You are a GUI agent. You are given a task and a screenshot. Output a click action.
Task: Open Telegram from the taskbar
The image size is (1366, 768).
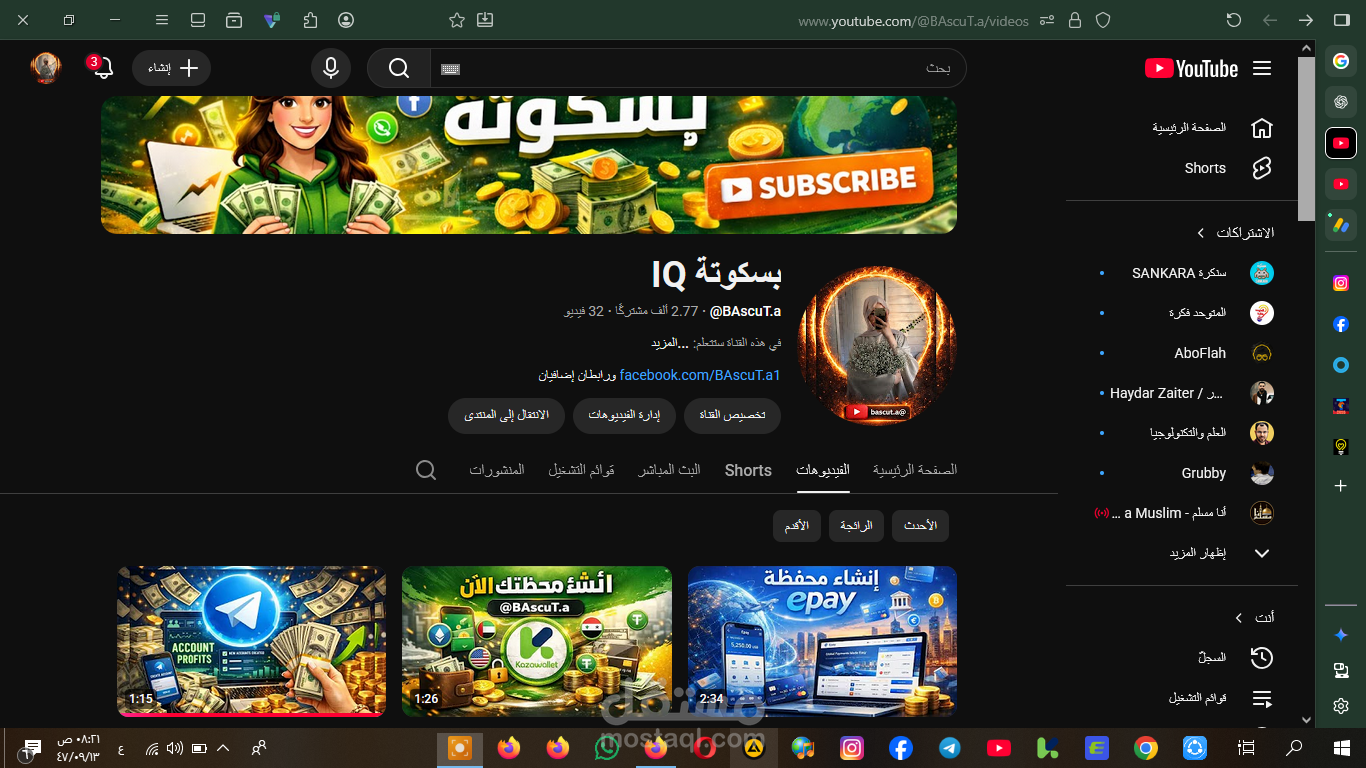pos(950,747)
